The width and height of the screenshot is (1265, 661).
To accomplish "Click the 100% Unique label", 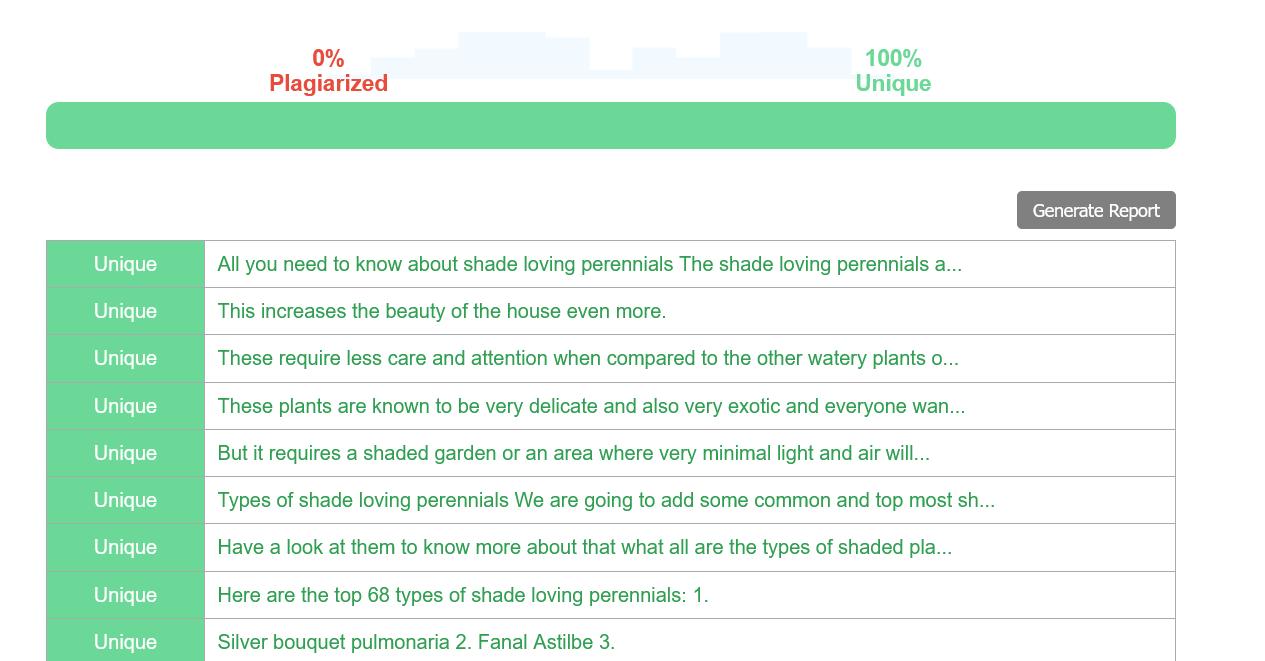I will pyautogui.click(x=893, y=71).
